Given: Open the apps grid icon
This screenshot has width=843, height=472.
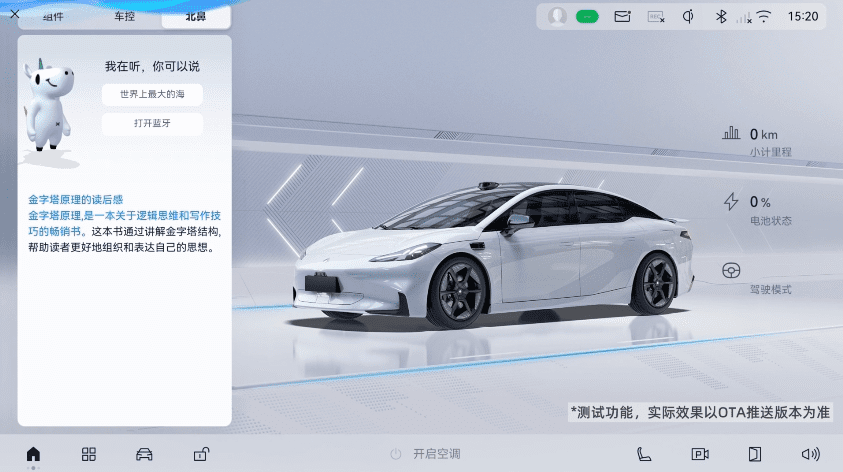Looking at the screenshot, I should [x=89, y=454].
